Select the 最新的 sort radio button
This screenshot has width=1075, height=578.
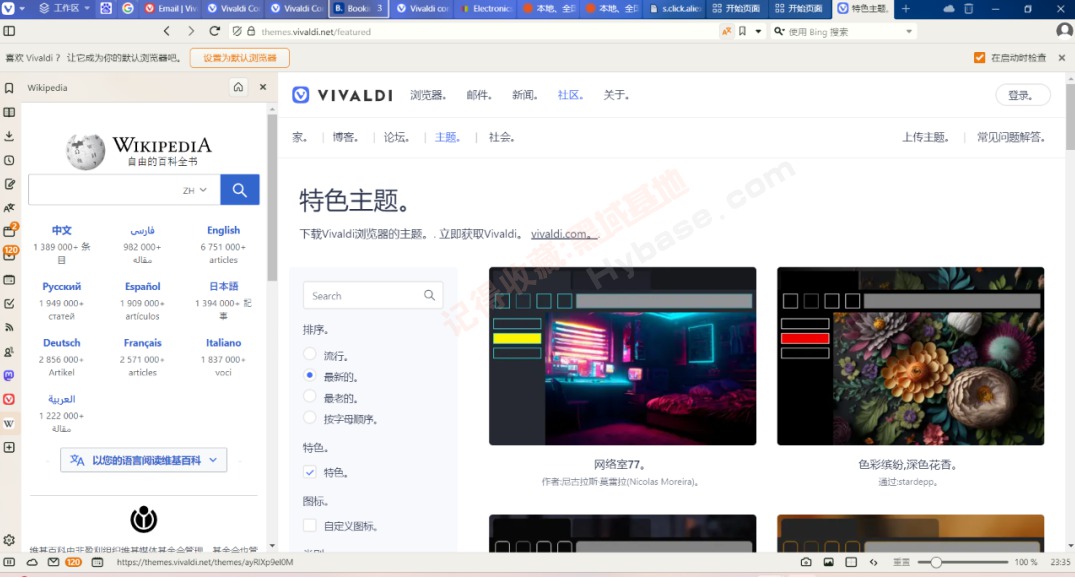click(x=310, y=376)
